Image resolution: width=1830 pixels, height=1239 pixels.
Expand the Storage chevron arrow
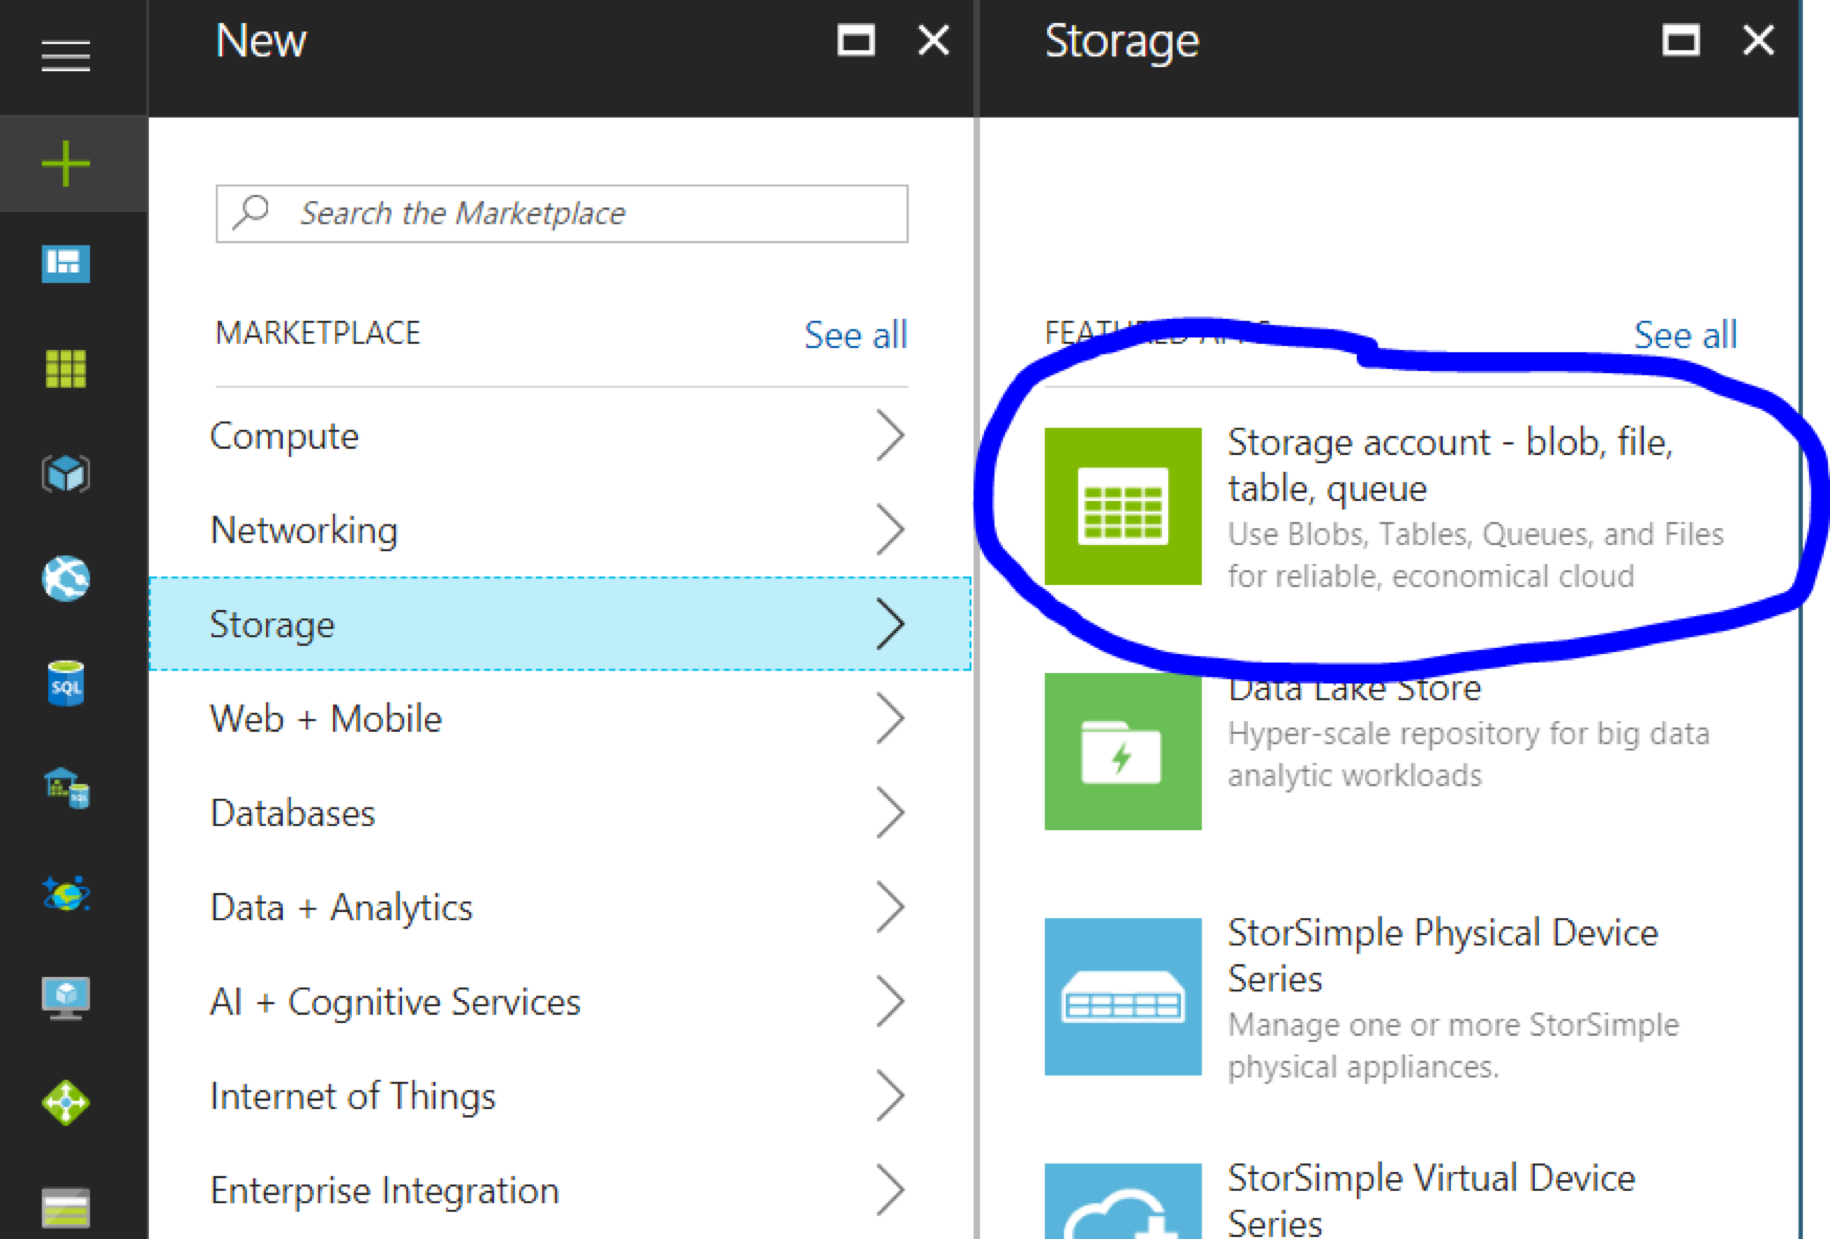coord(890,624)
